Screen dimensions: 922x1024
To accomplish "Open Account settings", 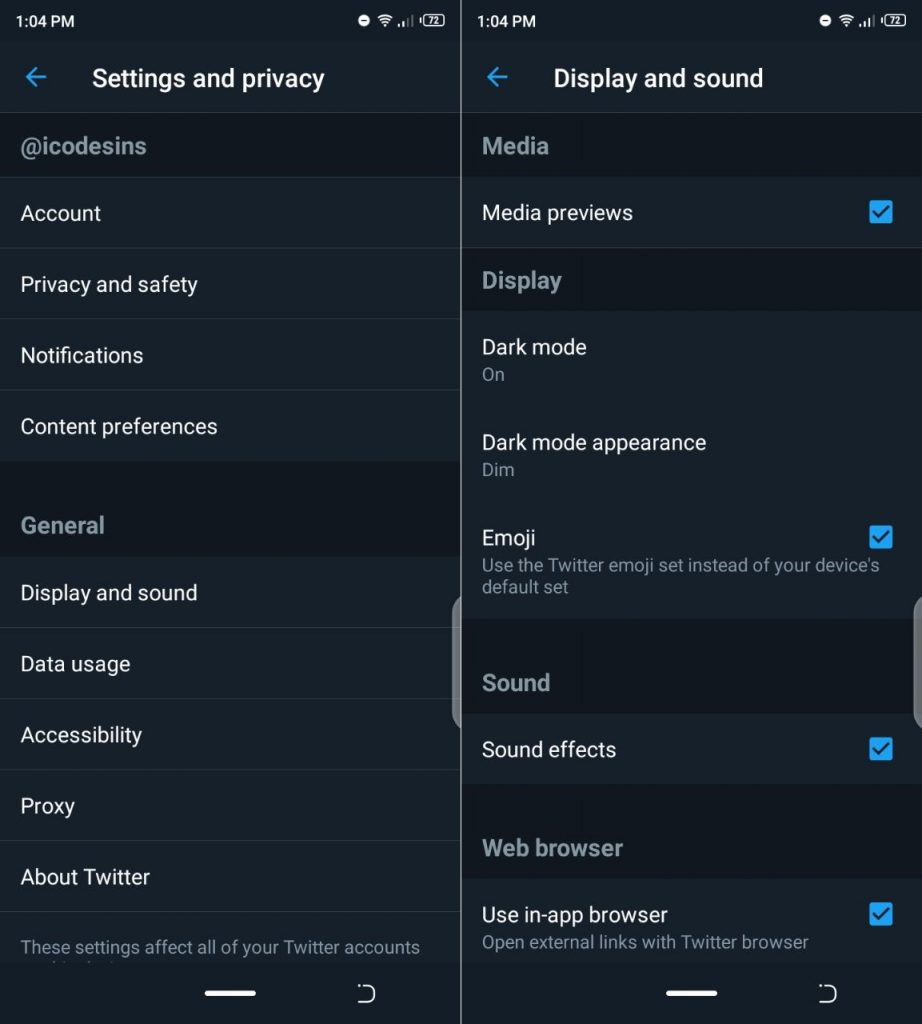I will pos(230,213).
